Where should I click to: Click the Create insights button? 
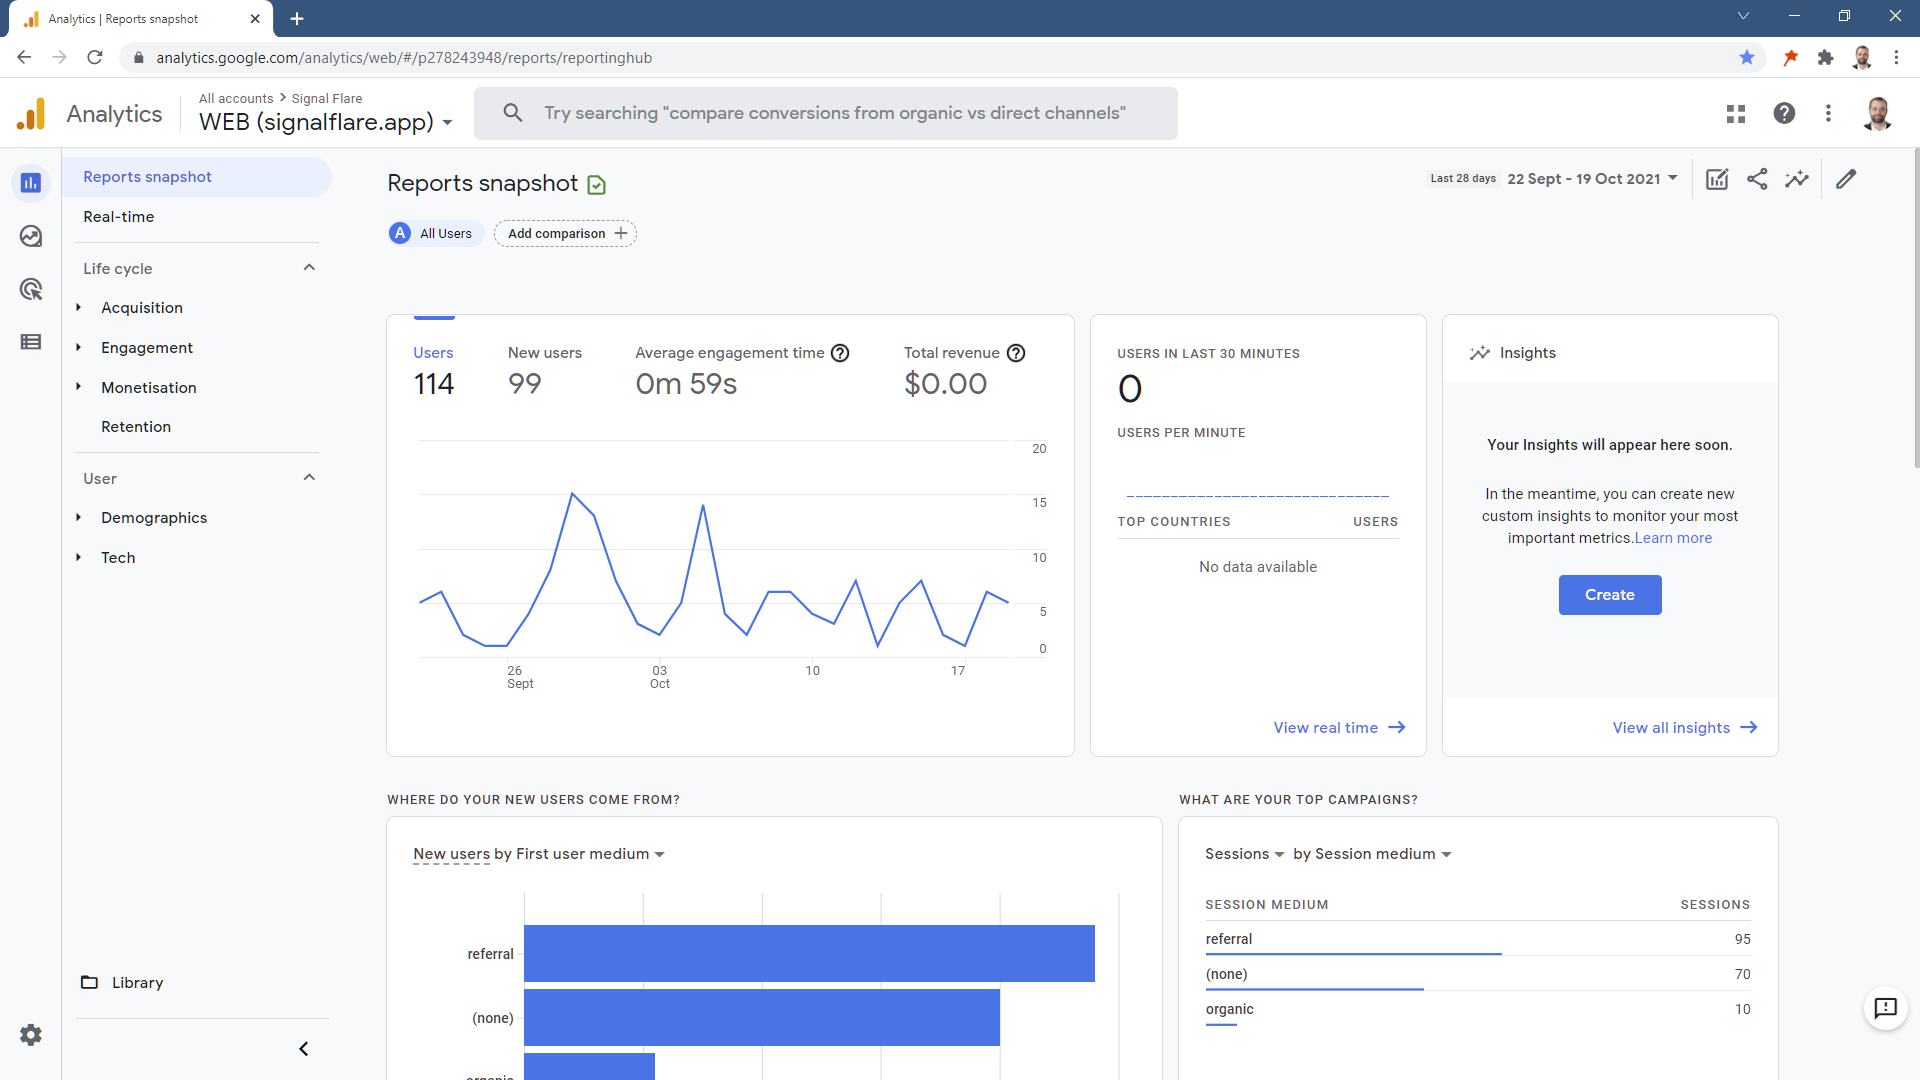(x=1610, y=595)
